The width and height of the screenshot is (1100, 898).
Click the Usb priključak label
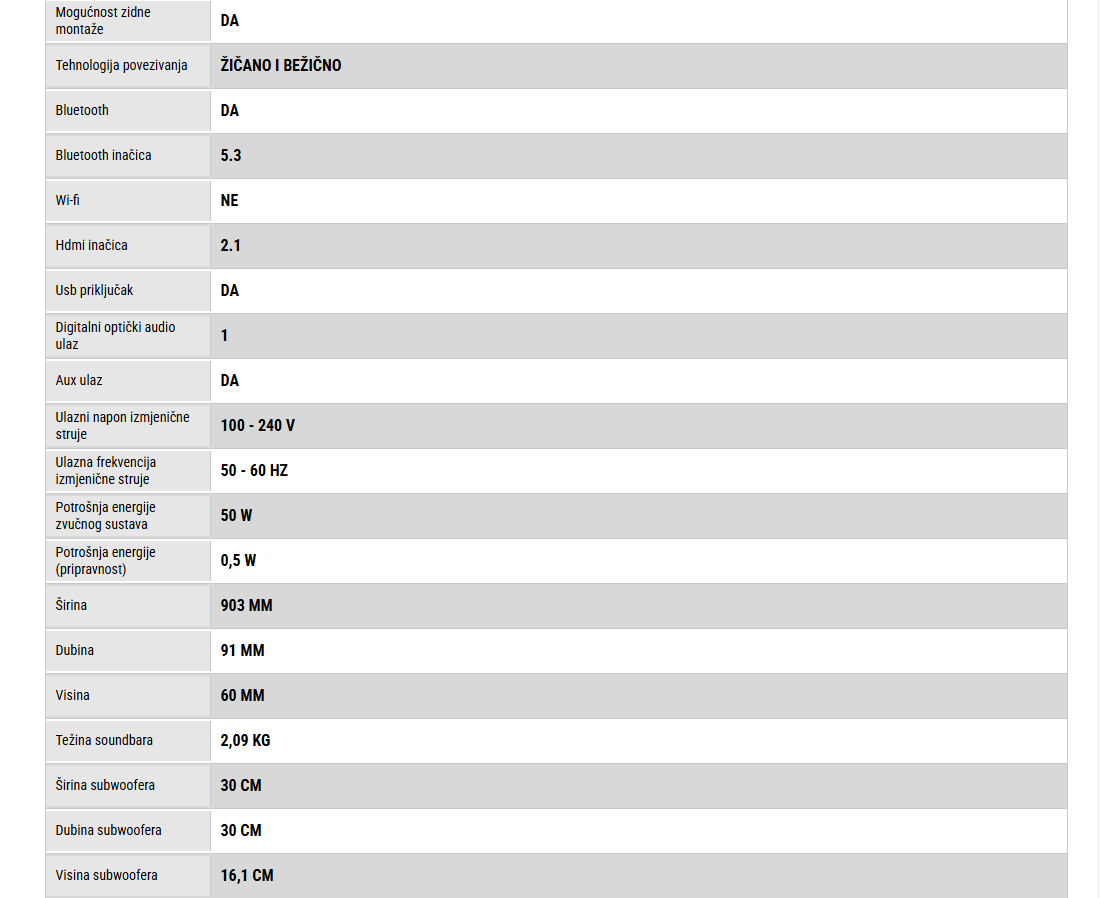coord(94,290)
